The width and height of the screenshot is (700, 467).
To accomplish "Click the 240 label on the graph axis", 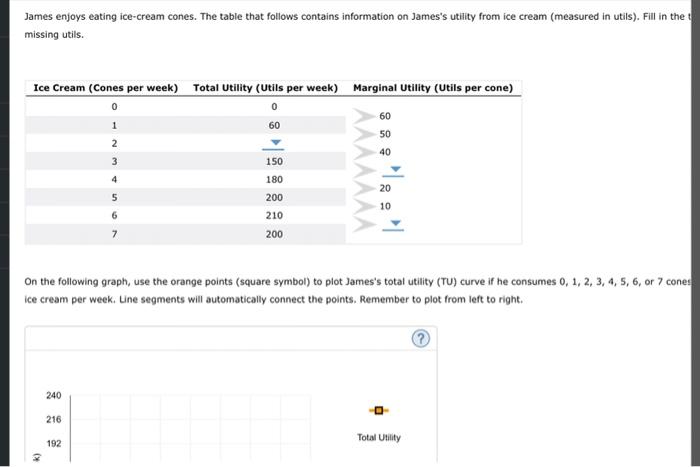I will point(54,395).
